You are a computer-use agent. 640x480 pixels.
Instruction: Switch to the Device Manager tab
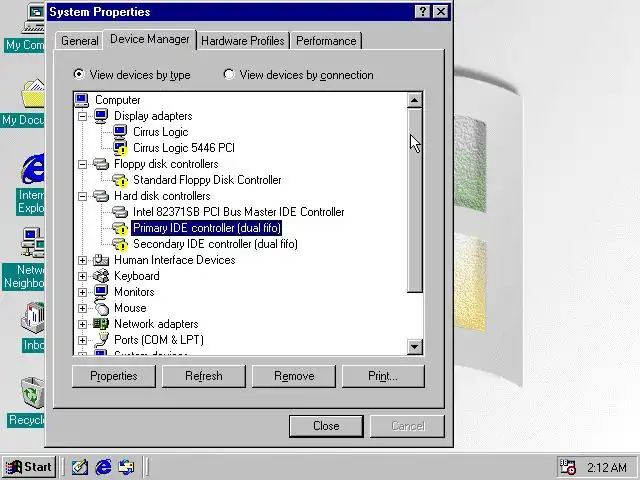(150, 39)
